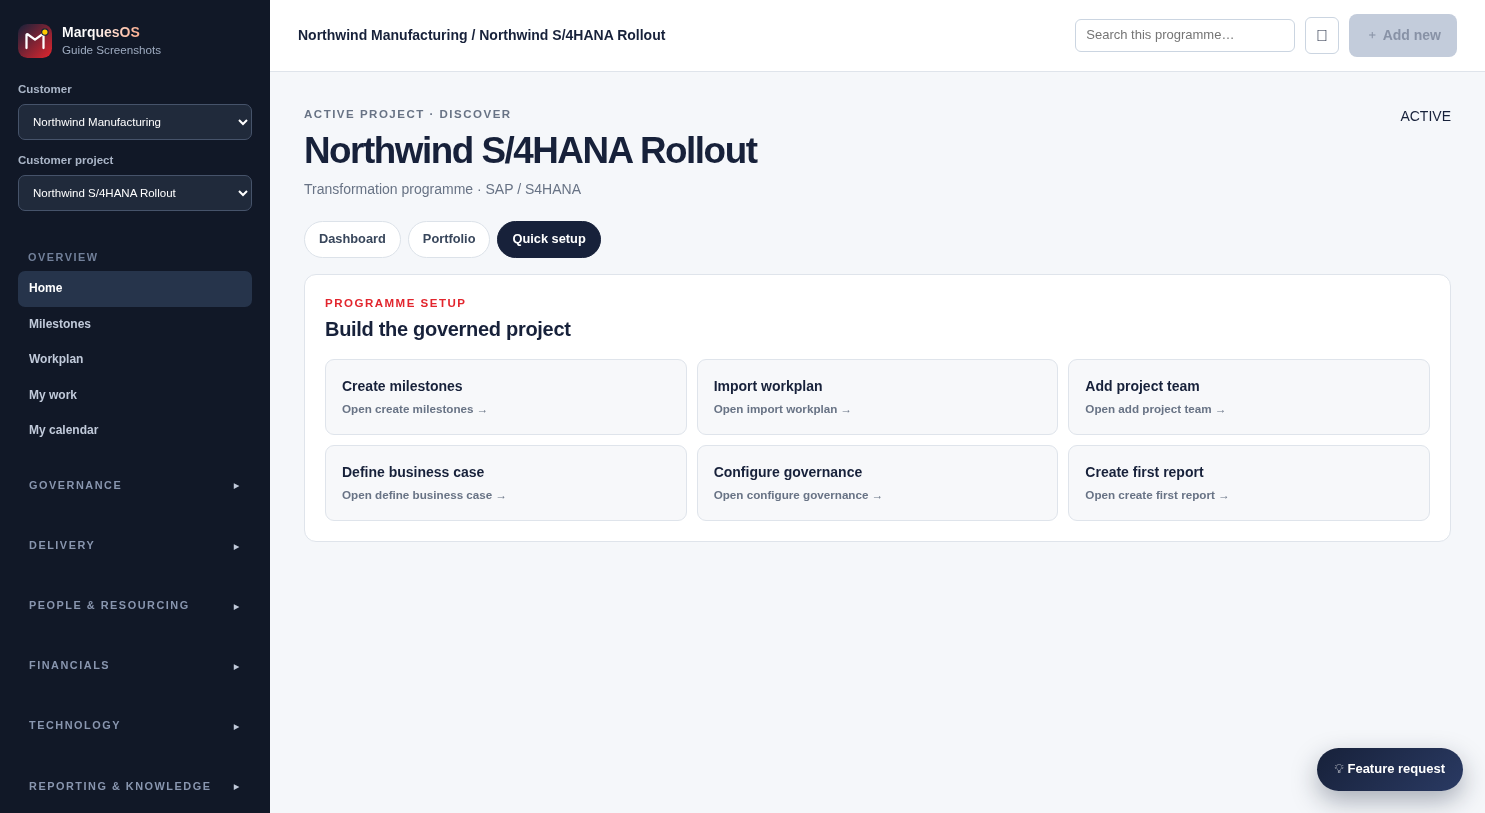The height and width of the screenshot is (813, 1485).
Task: Select the Quick setup tab
Action: (x=549, y=239)
